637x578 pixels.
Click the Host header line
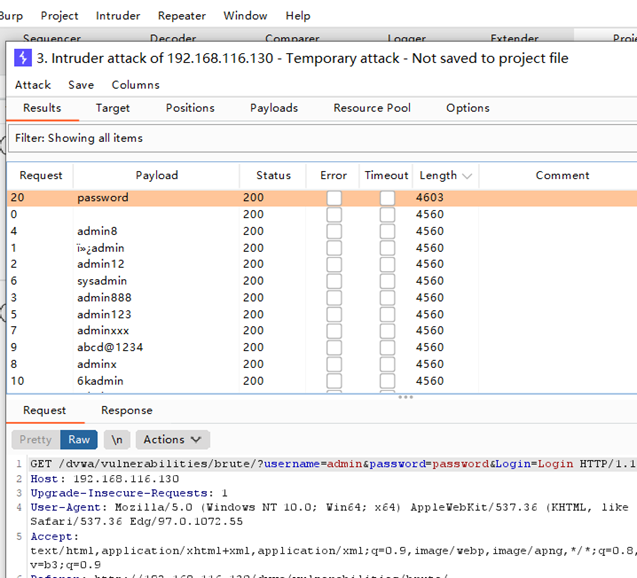click(x=105, y=479)
